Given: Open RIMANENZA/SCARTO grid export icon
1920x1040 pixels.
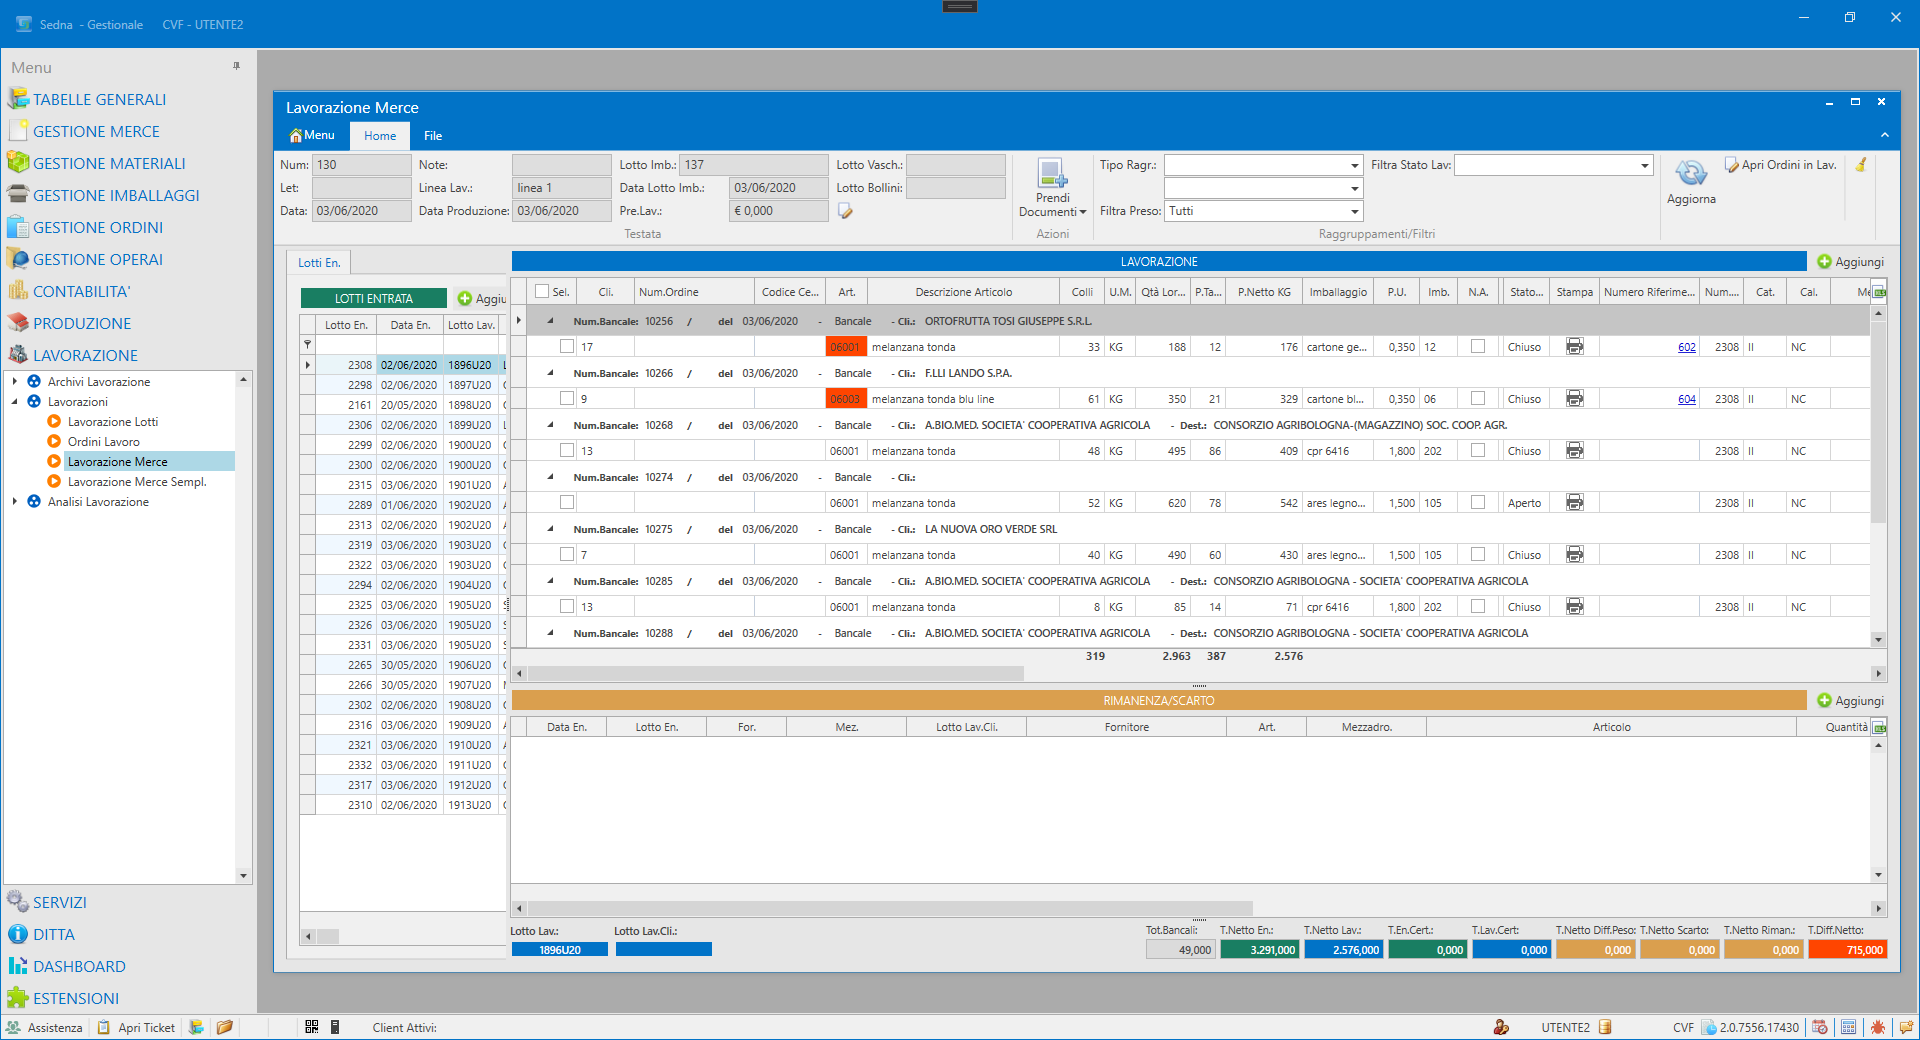Looking at the screenshot, I should (x=1879, y=727).
